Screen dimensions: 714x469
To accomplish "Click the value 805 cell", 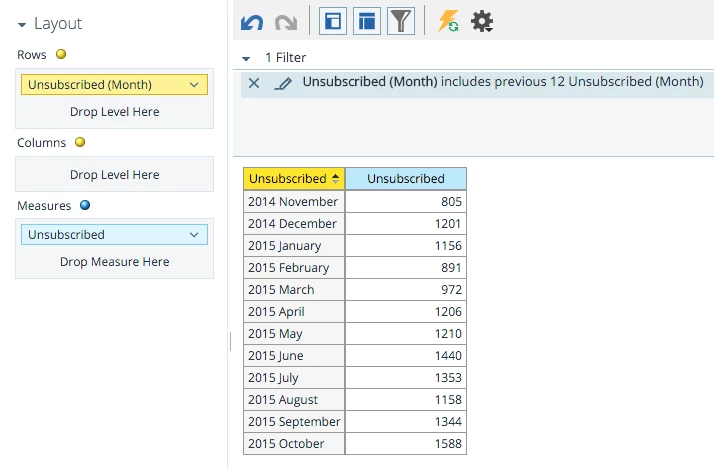I will click(406, 201).
